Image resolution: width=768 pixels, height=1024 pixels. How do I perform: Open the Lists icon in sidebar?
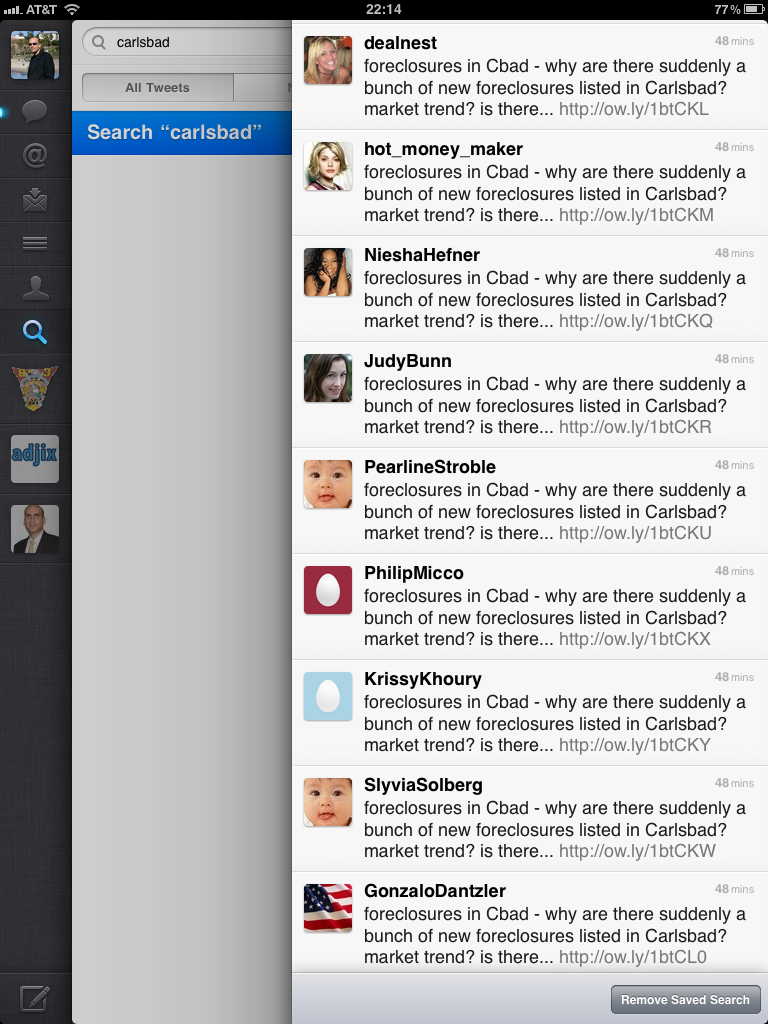pos(35,244)
